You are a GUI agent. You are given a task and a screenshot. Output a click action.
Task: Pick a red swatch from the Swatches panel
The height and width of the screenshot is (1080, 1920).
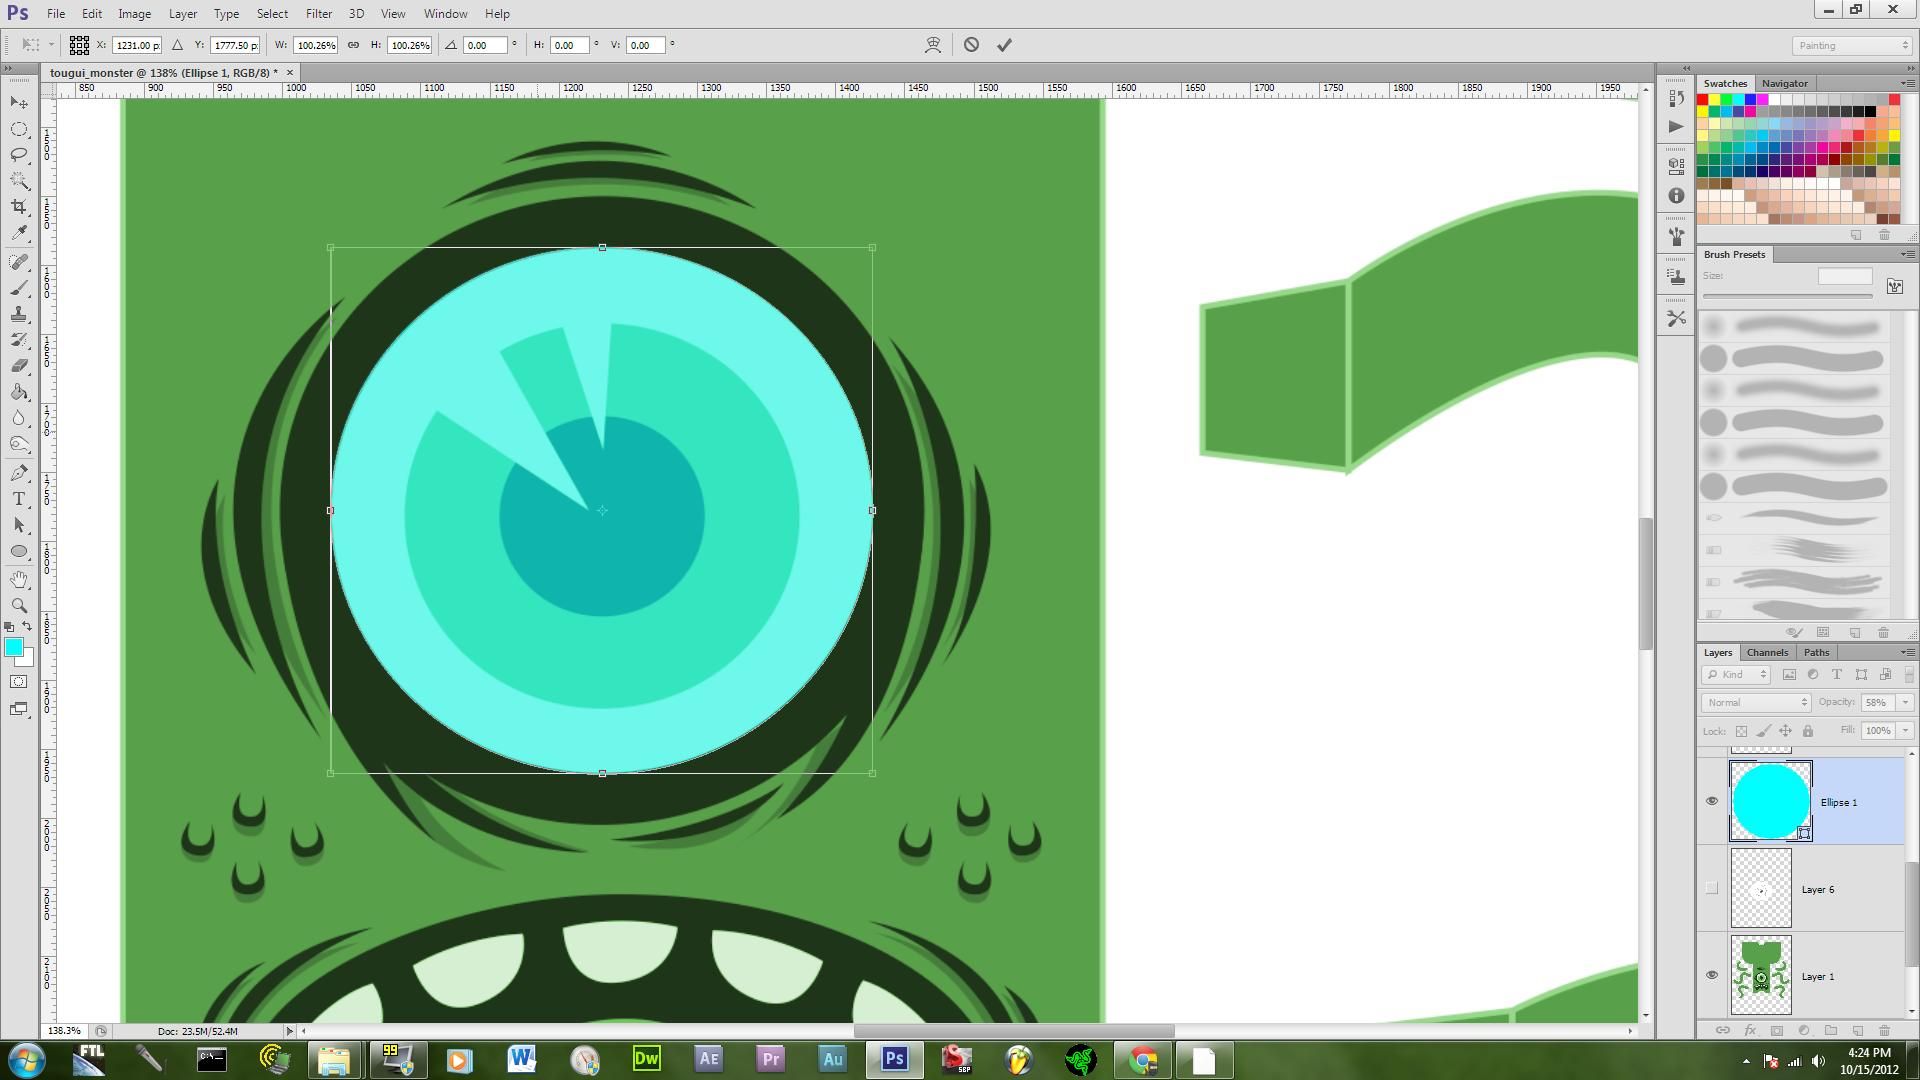point(1703,99)
